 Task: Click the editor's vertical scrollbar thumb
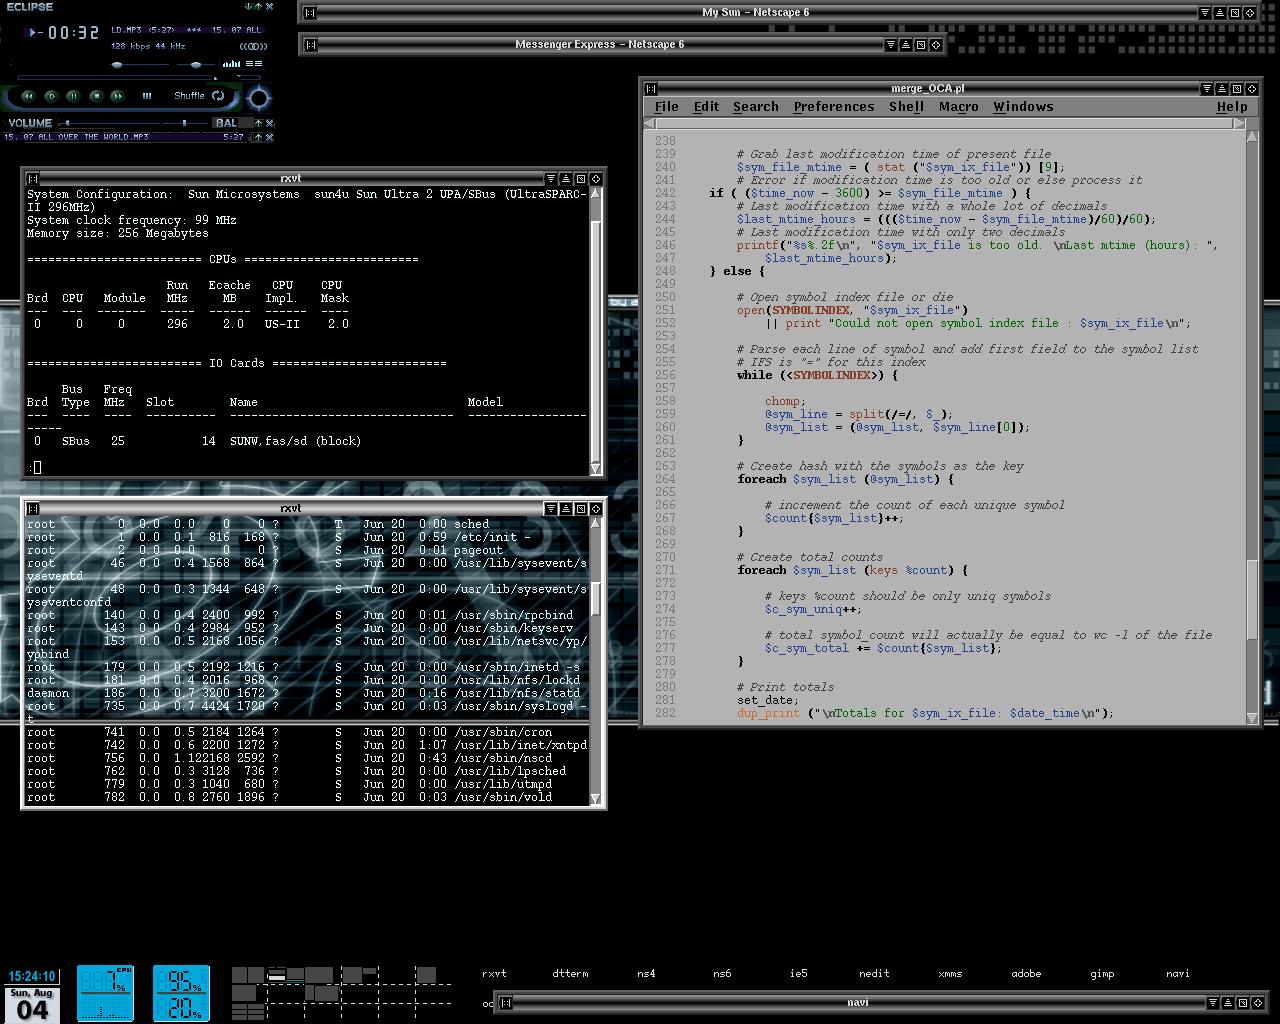click(x=1252, y=598)
